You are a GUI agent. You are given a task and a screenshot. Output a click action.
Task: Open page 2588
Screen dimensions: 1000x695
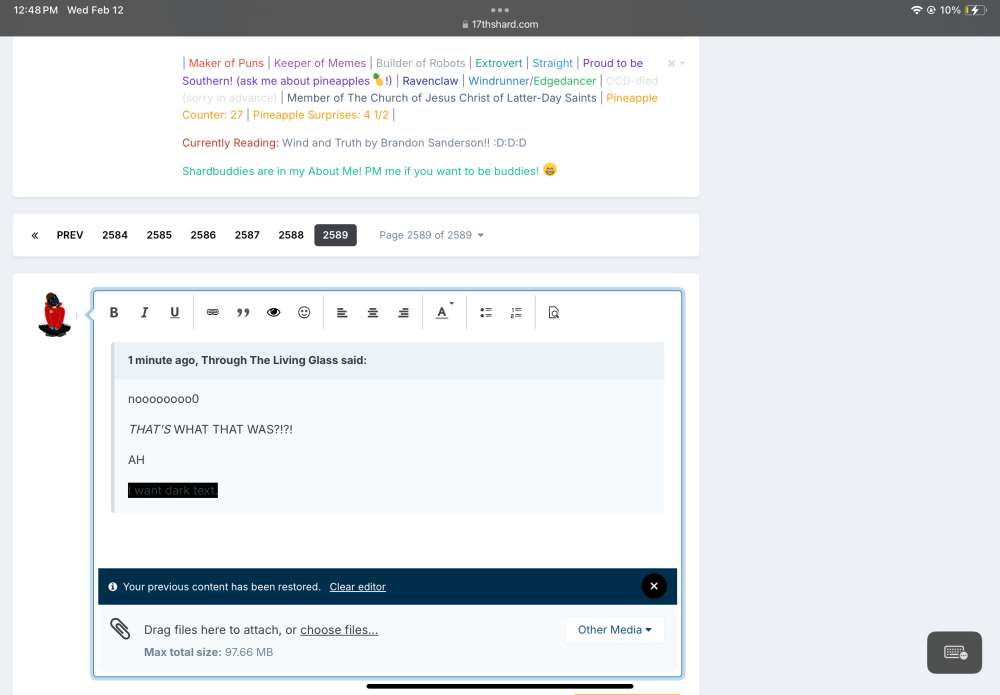pyautogui.click(x=291, y=235)
